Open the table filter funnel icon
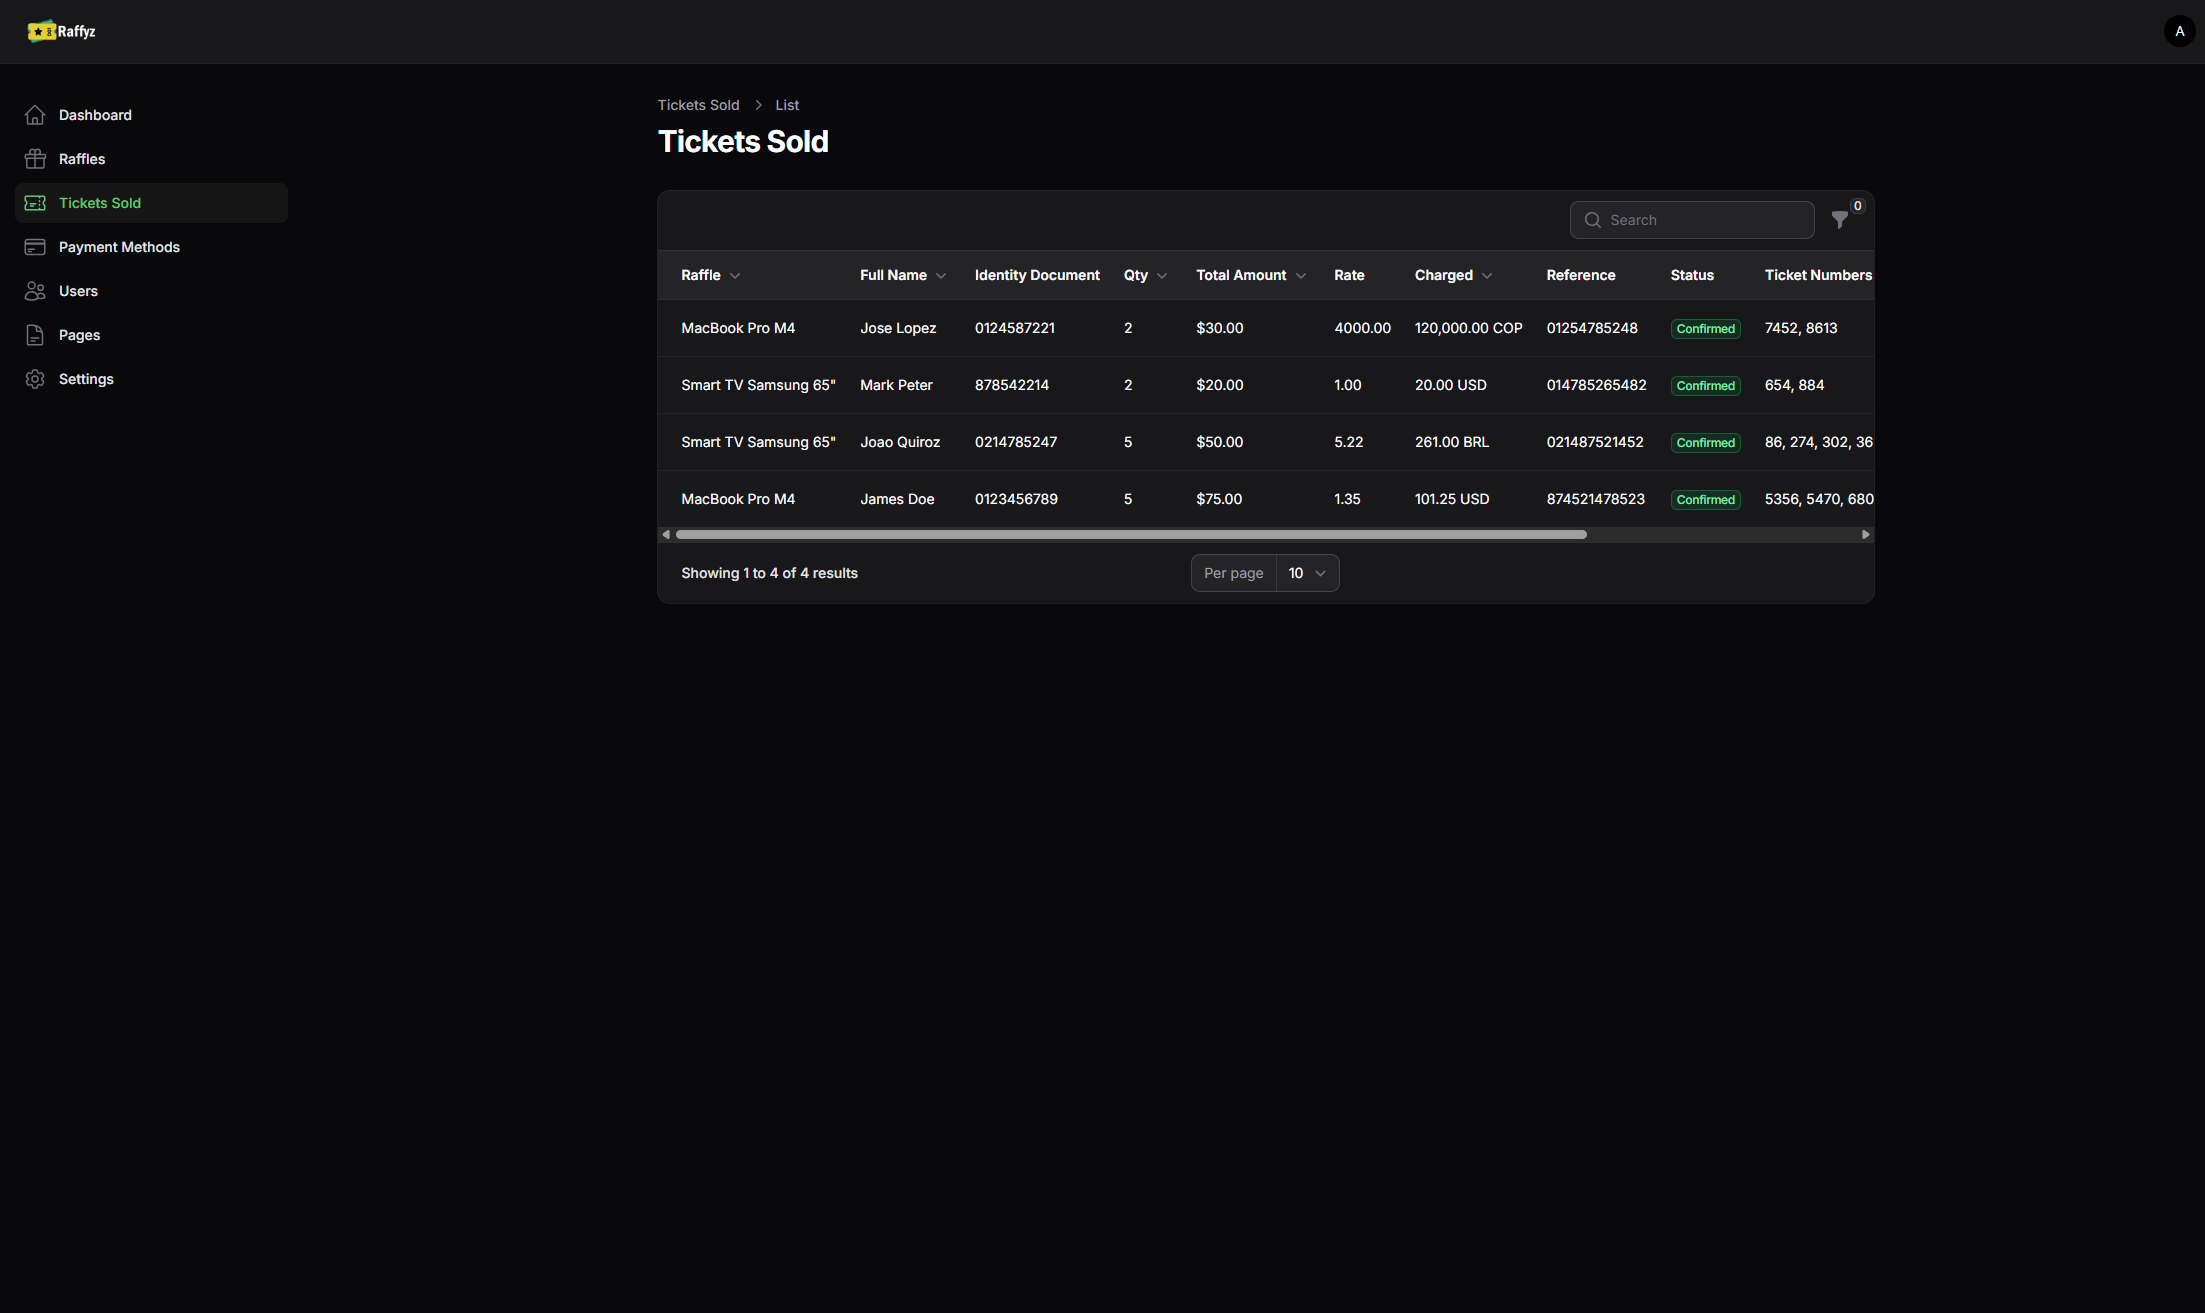Image resolution: width=2205 pixels, height=1313 pixels. pos(1839,220)
